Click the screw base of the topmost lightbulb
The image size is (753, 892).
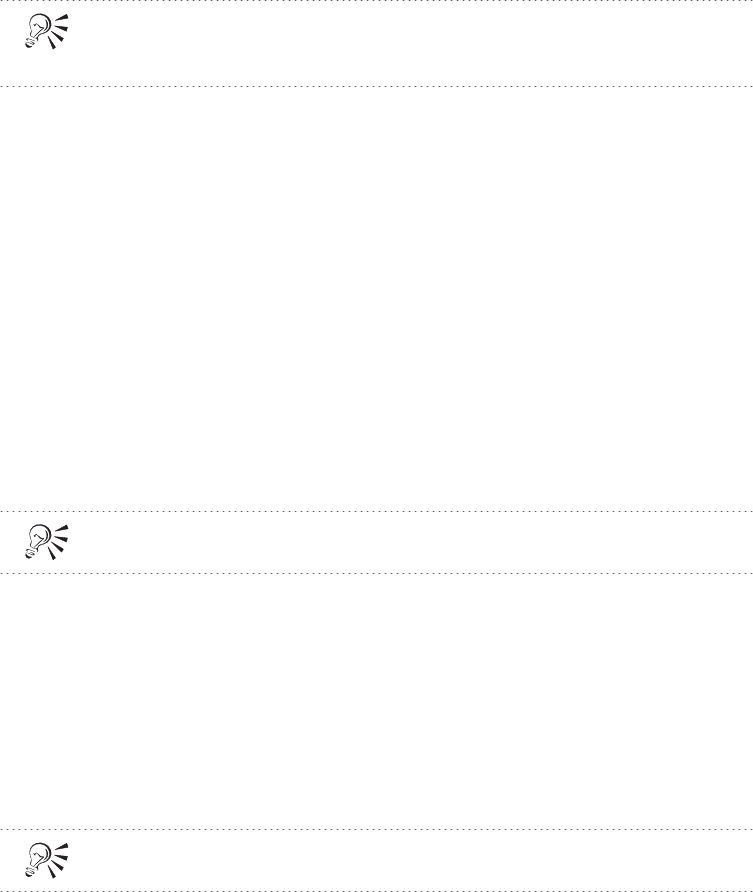pyautogui.click(x=29, y=43)
